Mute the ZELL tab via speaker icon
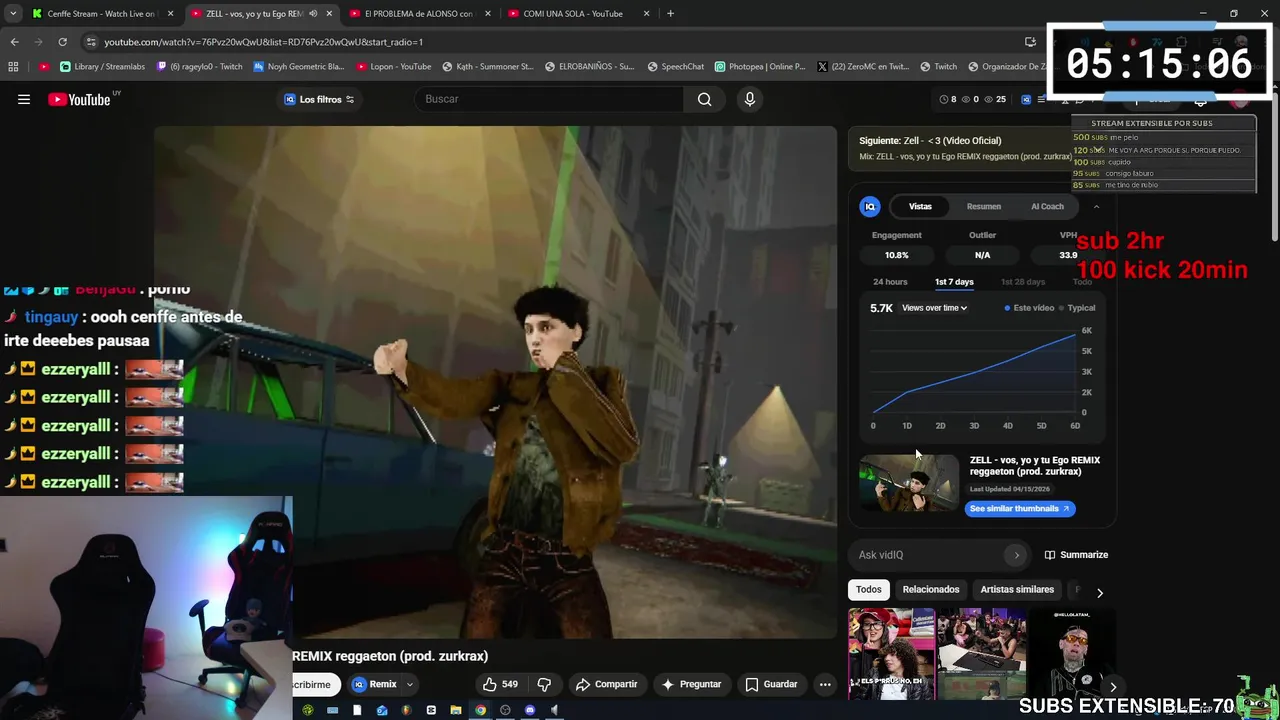This screenshot has height=720, width=1280. pos(313,14)
